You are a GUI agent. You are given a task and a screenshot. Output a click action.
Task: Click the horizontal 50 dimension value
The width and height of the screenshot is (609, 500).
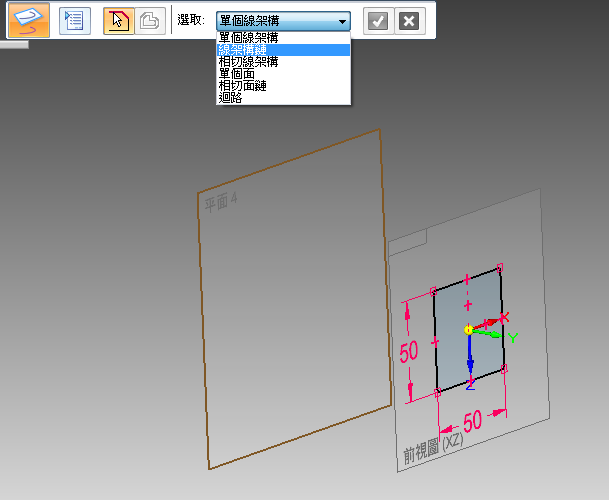(x=472, y=421)
